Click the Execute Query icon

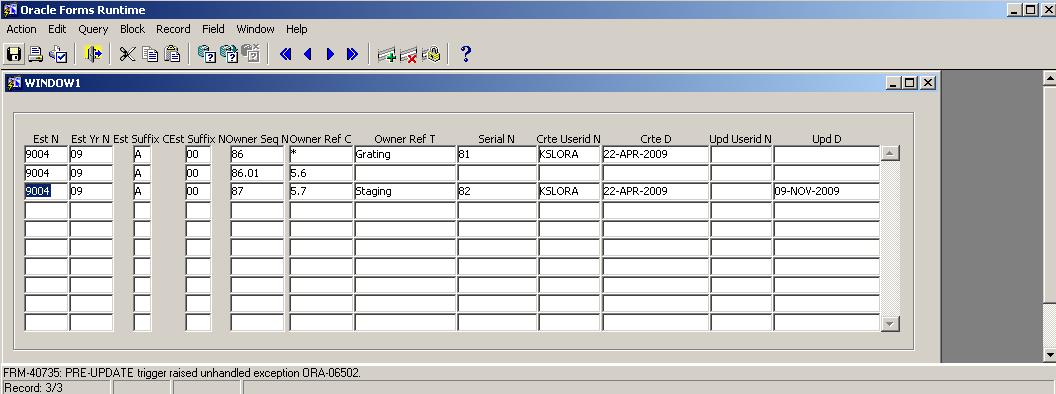(229, 54)
